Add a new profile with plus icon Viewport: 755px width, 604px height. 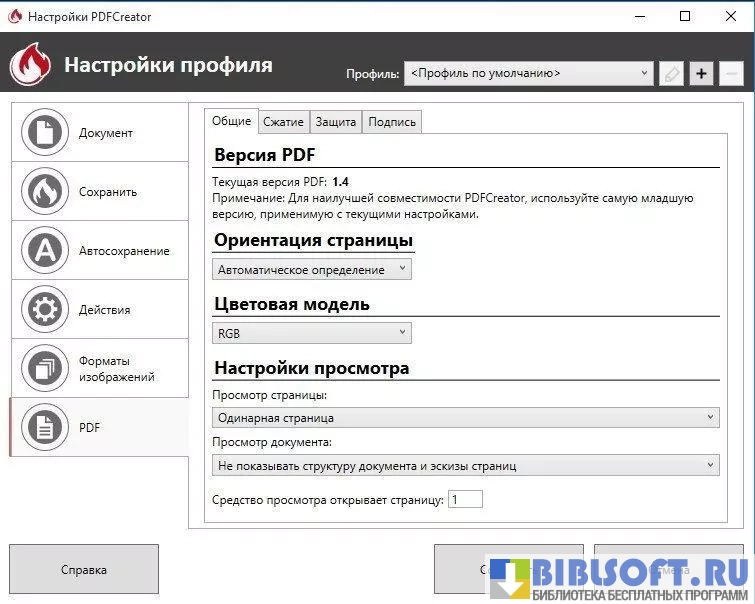(701, 73)
